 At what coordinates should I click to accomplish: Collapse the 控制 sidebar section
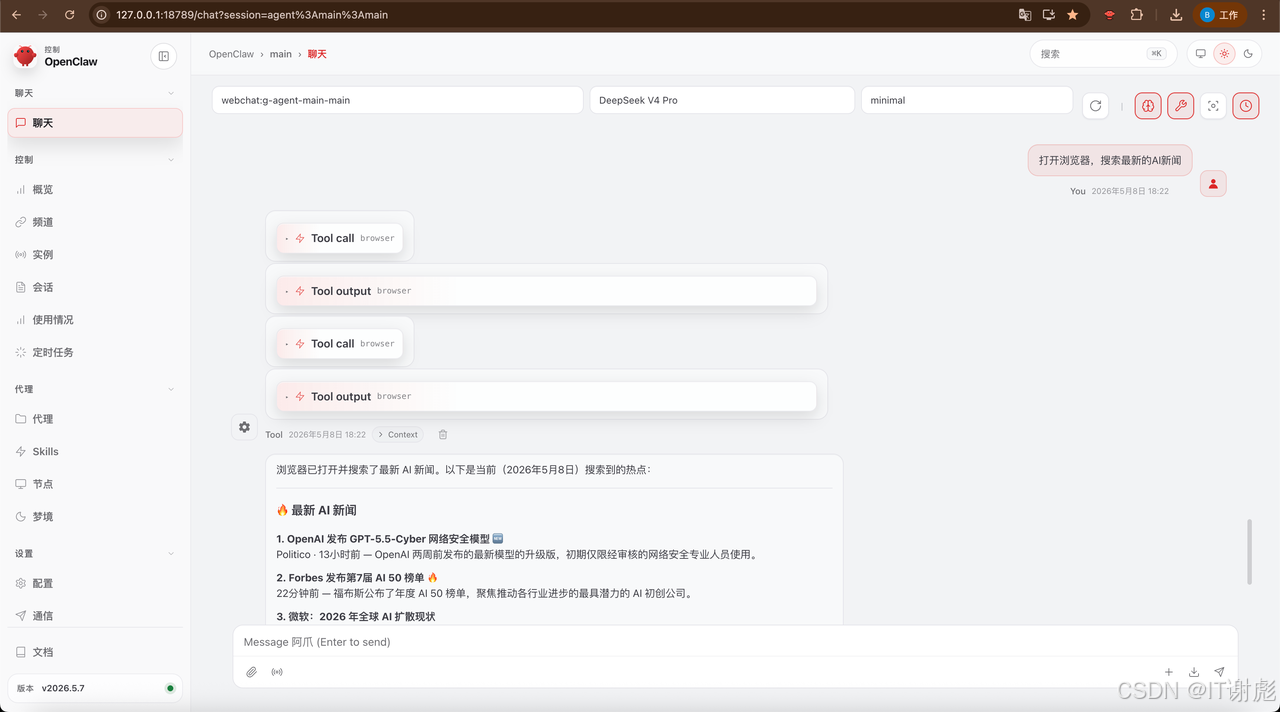click(x=95, y=159)
